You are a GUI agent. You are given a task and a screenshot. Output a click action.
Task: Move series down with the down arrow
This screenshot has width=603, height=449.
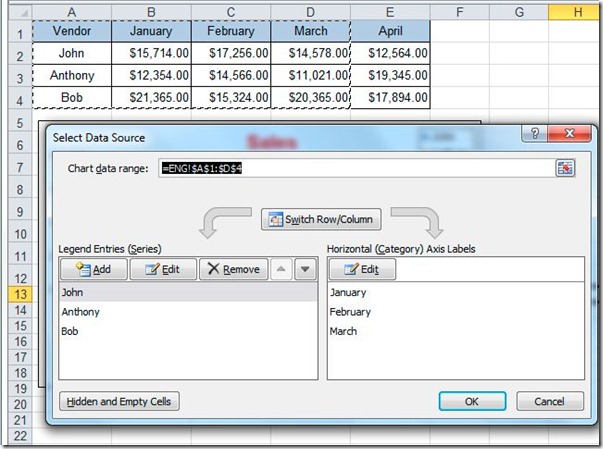[x=305, y=269]
